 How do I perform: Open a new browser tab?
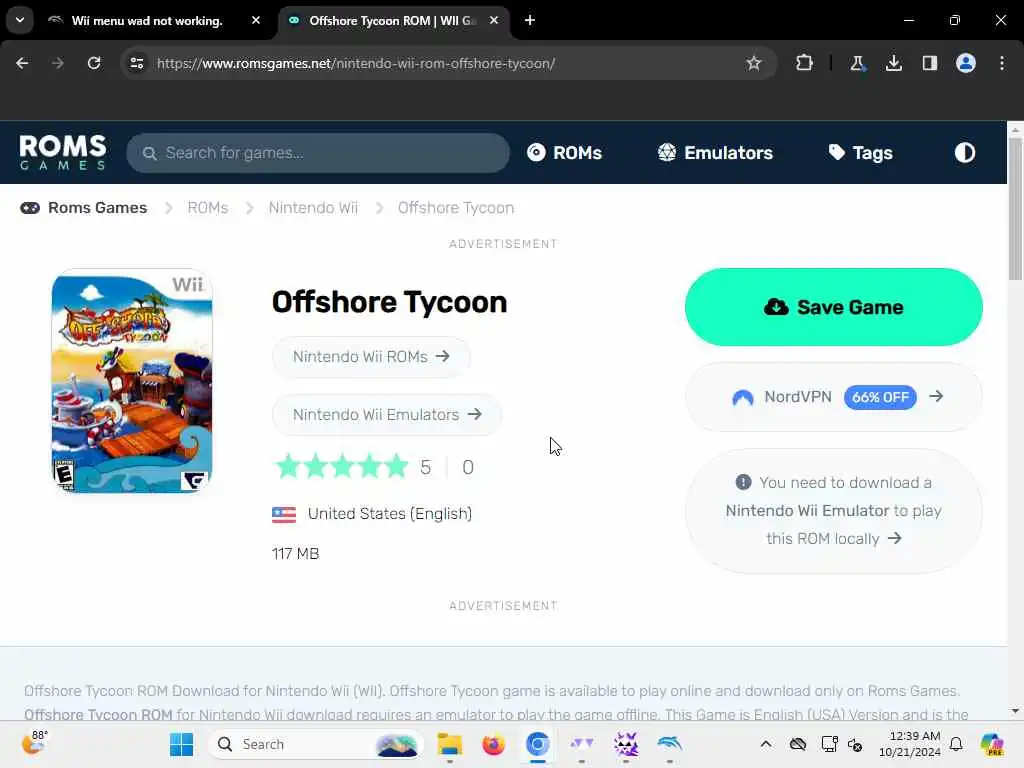(x=530, y=20)
